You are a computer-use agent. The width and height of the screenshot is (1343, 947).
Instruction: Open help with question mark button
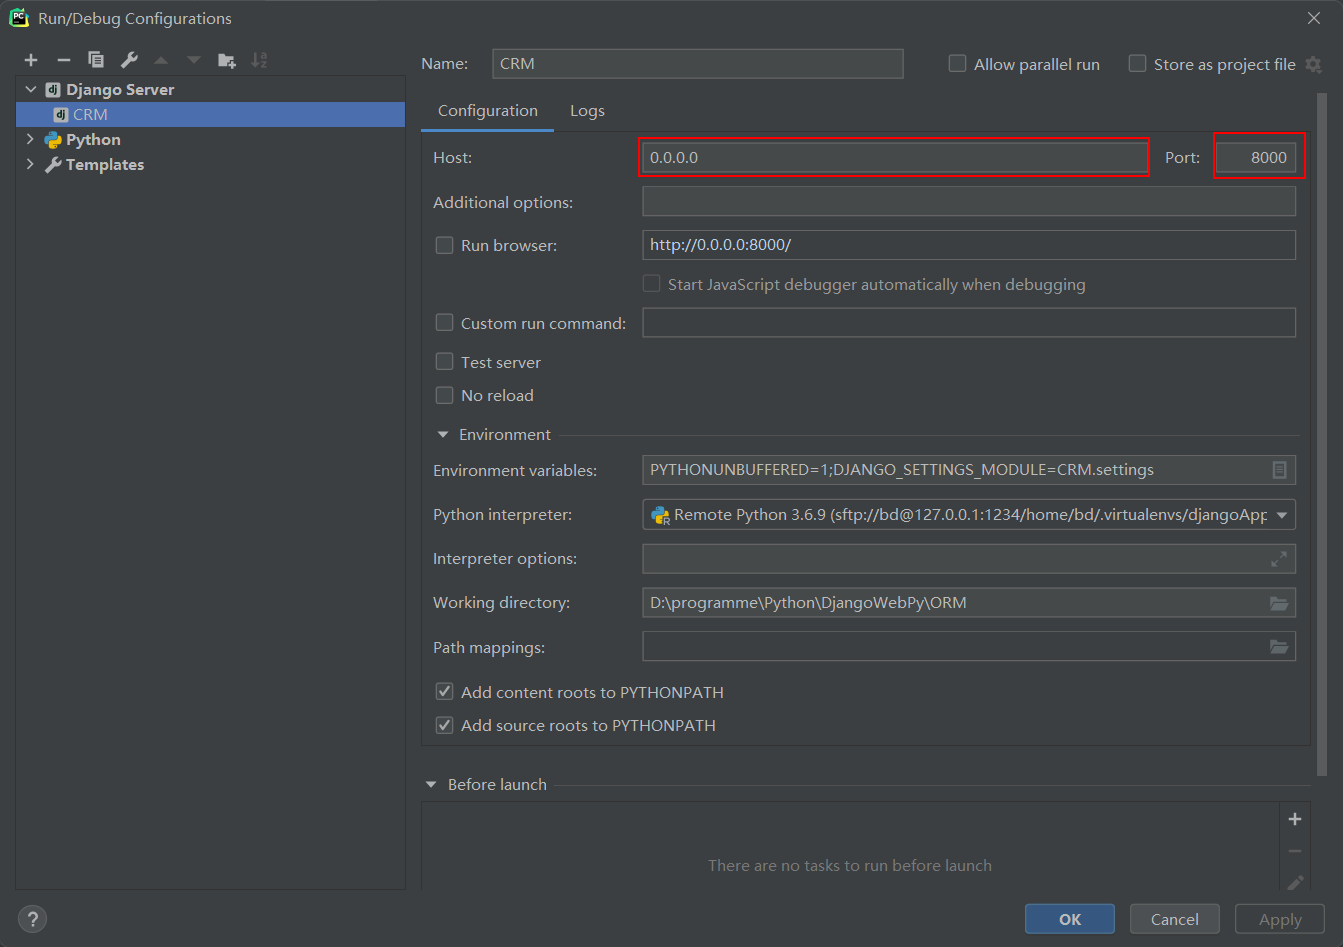pyautogui.click(x=32, y=919)
